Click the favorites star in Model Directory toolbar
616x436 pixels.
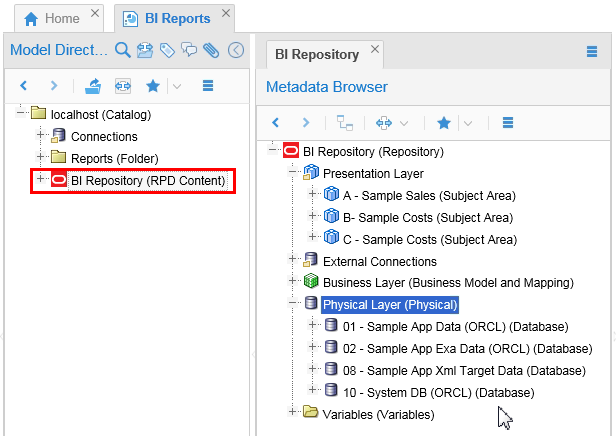point(153,86)
